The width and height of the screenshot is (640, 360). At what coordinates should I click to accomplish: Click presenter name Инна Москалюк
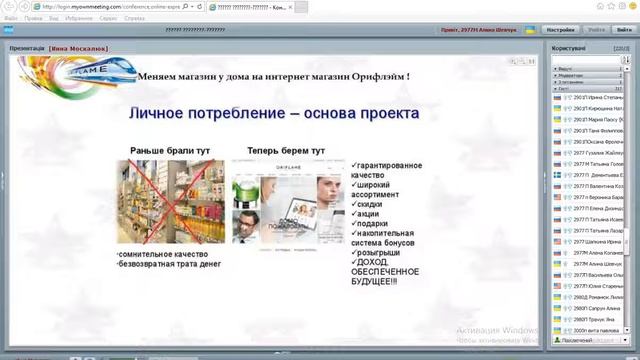click(x=79, y=49)
